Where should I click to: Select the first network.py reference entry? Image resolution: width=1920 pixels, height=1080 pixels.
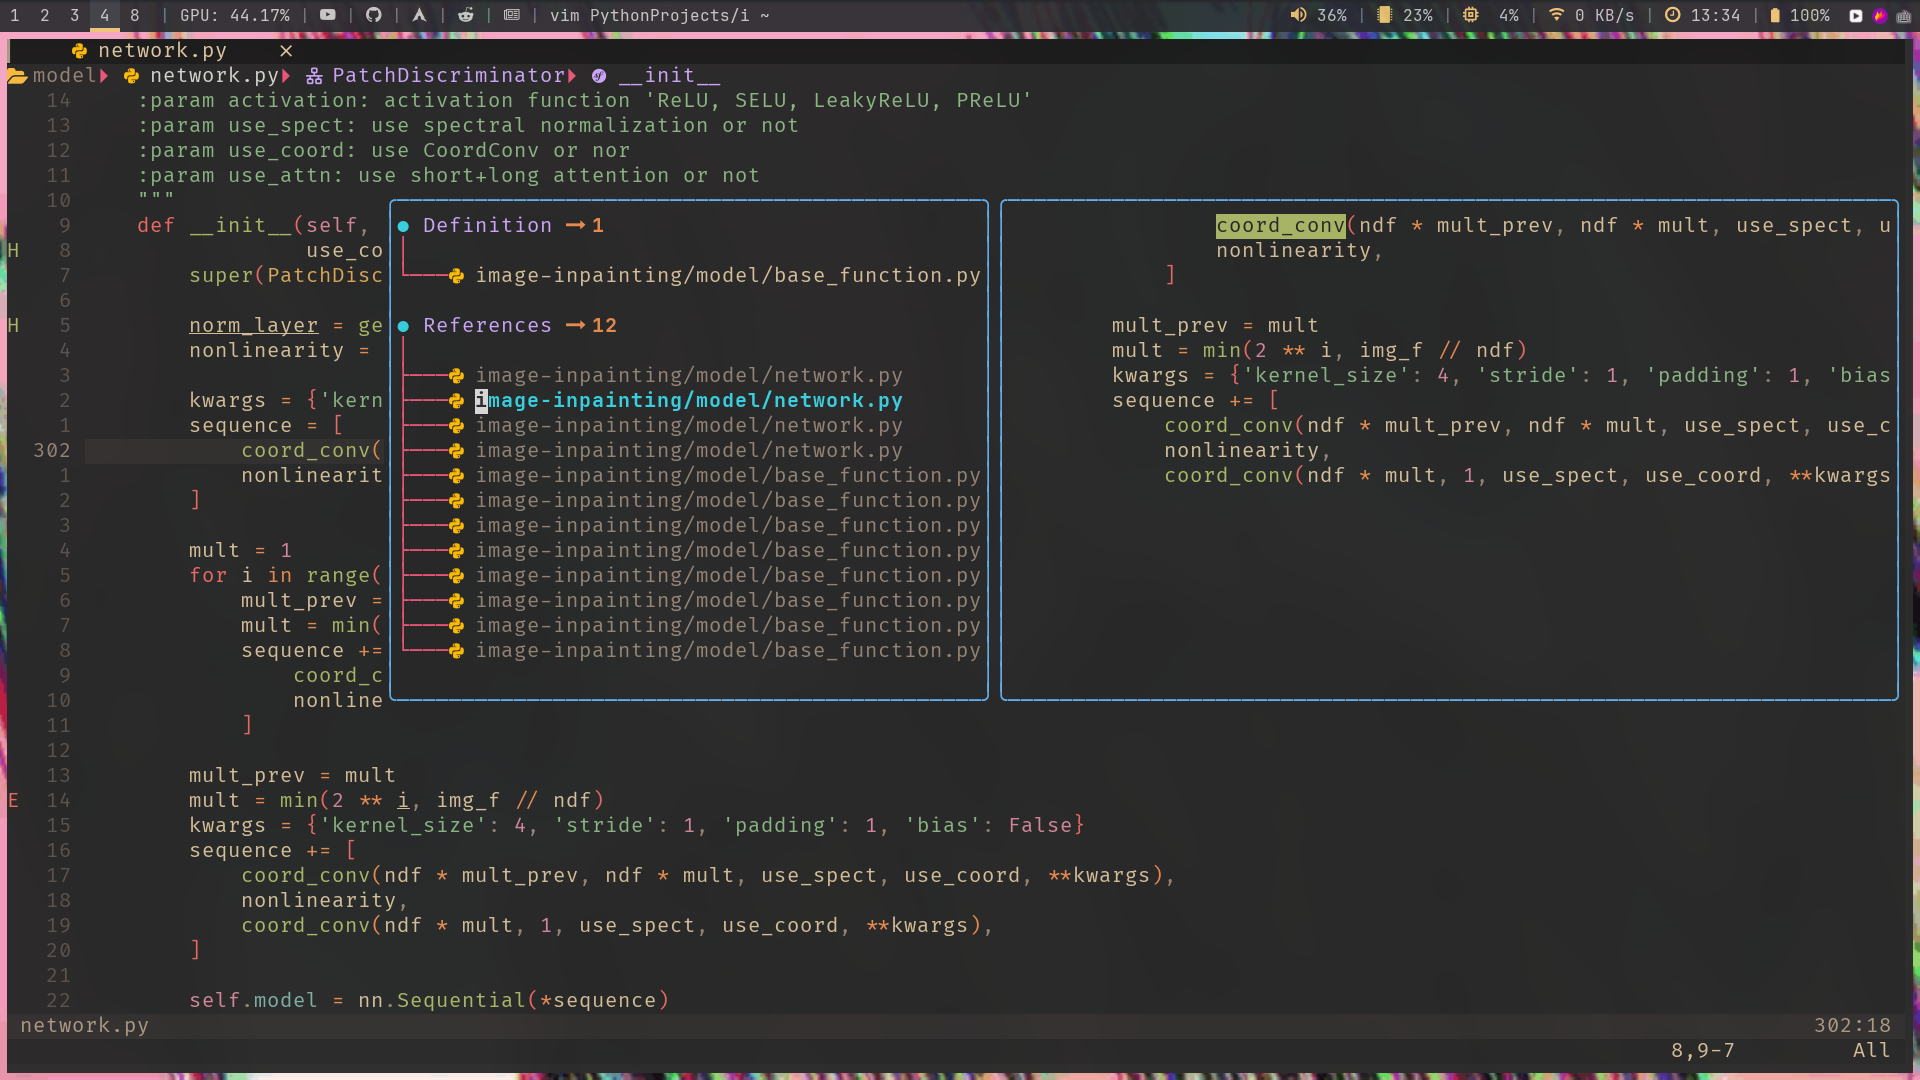tap(688, 376)
